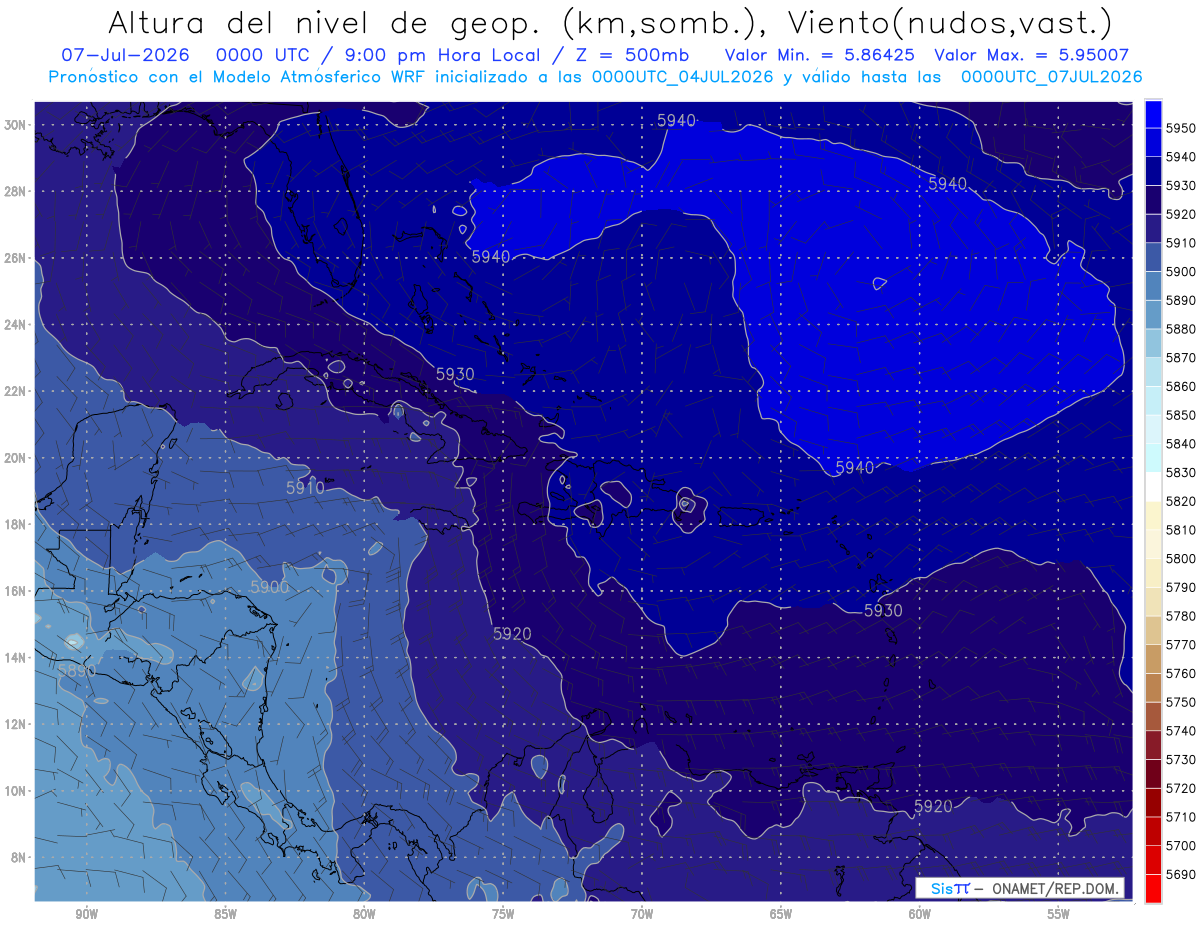This screenshot has width=1200, height=927.
Task: Select the 5790 legend value
Action: tap(1181, 588)
